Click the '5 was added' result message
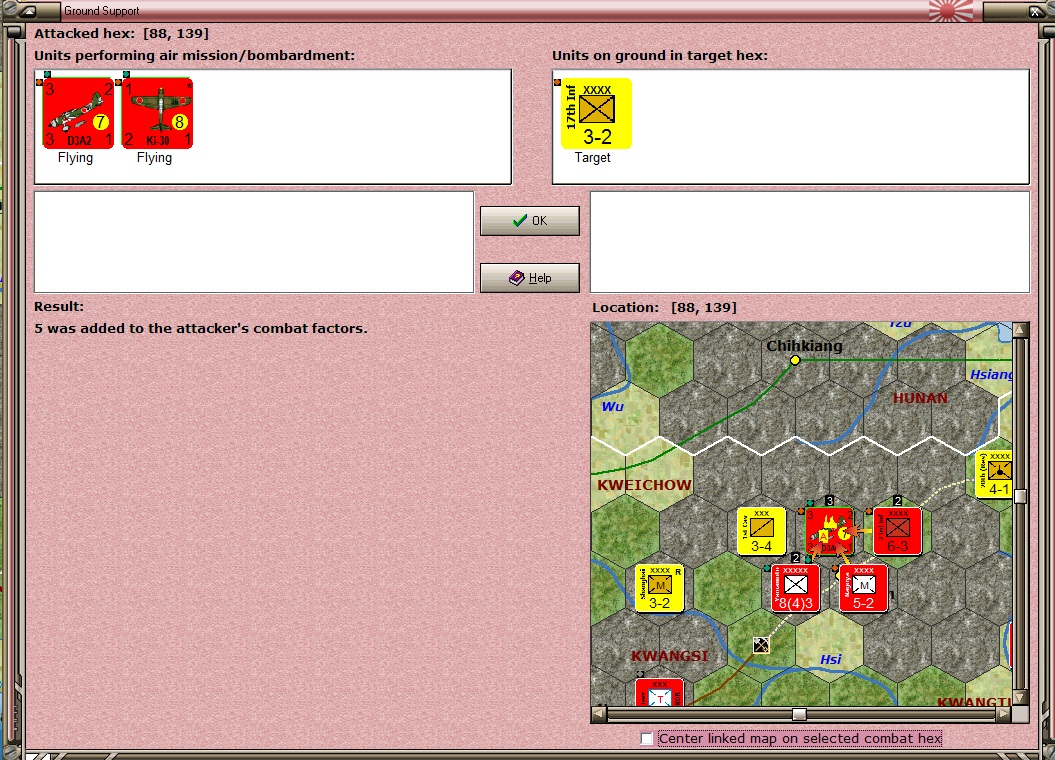The width and height of the screenshot is (1055, 760). click(x=201, y=328)
